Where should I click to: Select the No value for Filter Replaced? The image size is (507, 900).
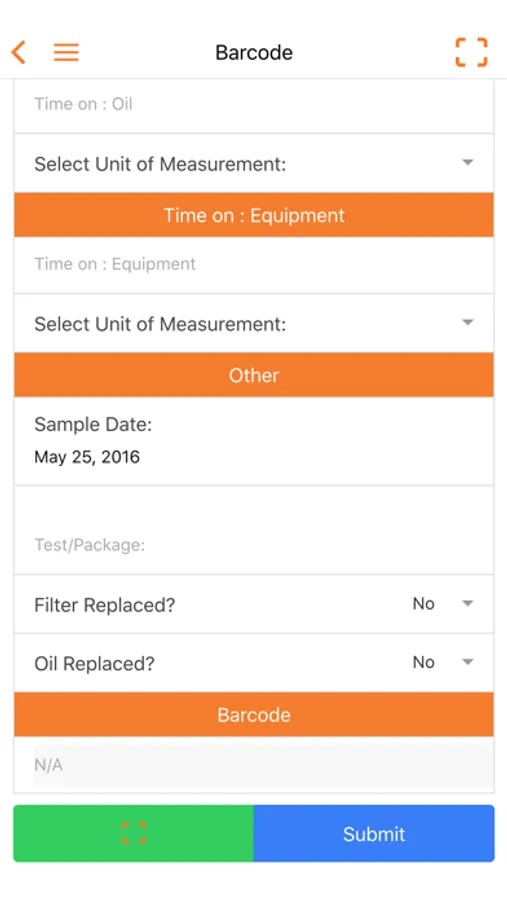(x=424, y=604)
